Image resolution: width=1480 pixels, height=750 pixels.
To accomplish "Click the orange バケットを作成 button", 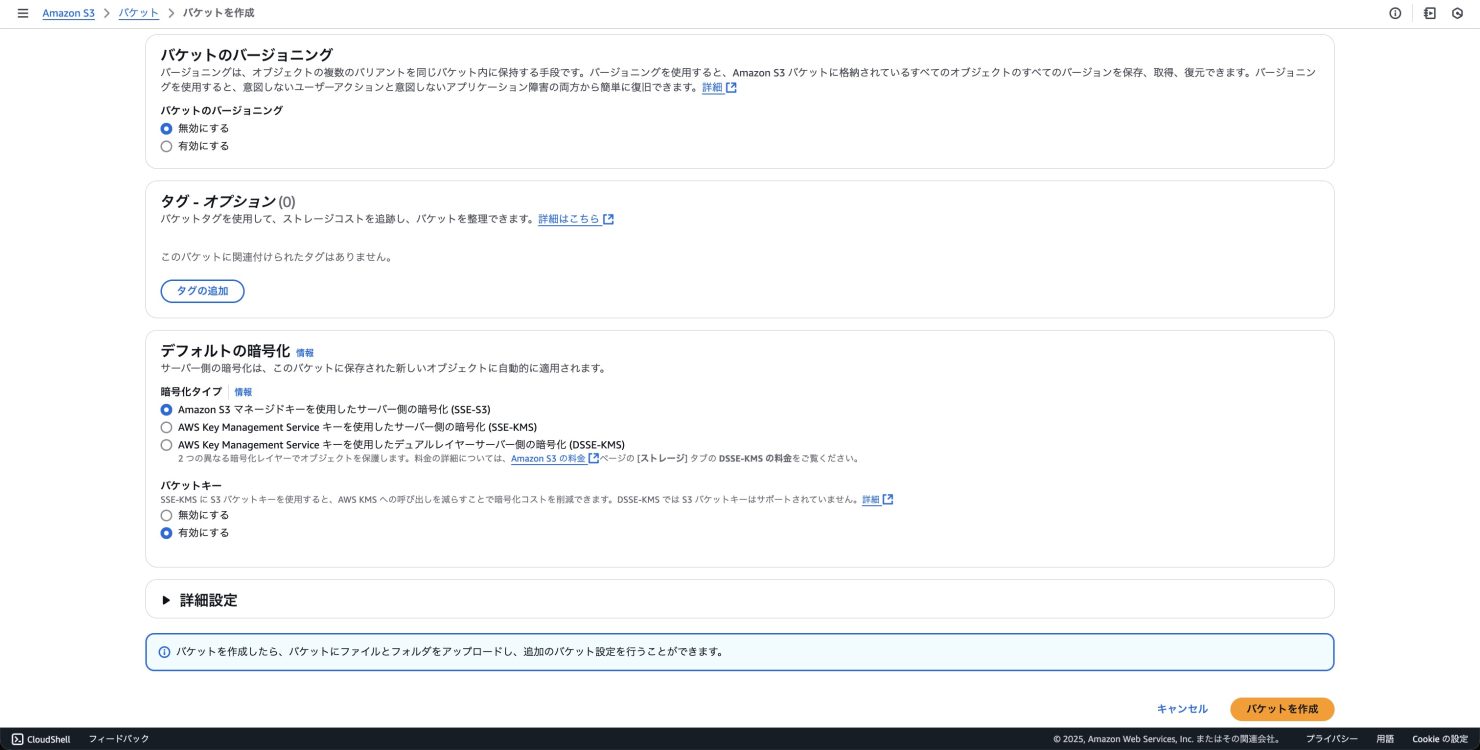I will (1281, 709).
